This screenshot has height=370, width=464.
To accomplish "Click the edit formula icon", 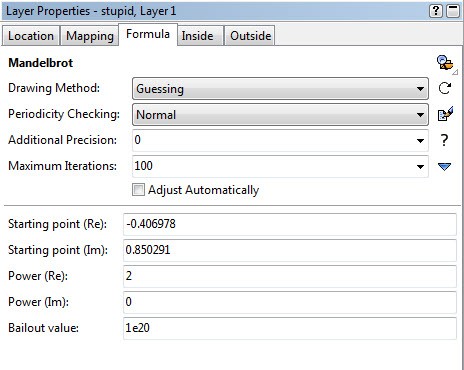I will pyautogui.click(x=445, y=114).
